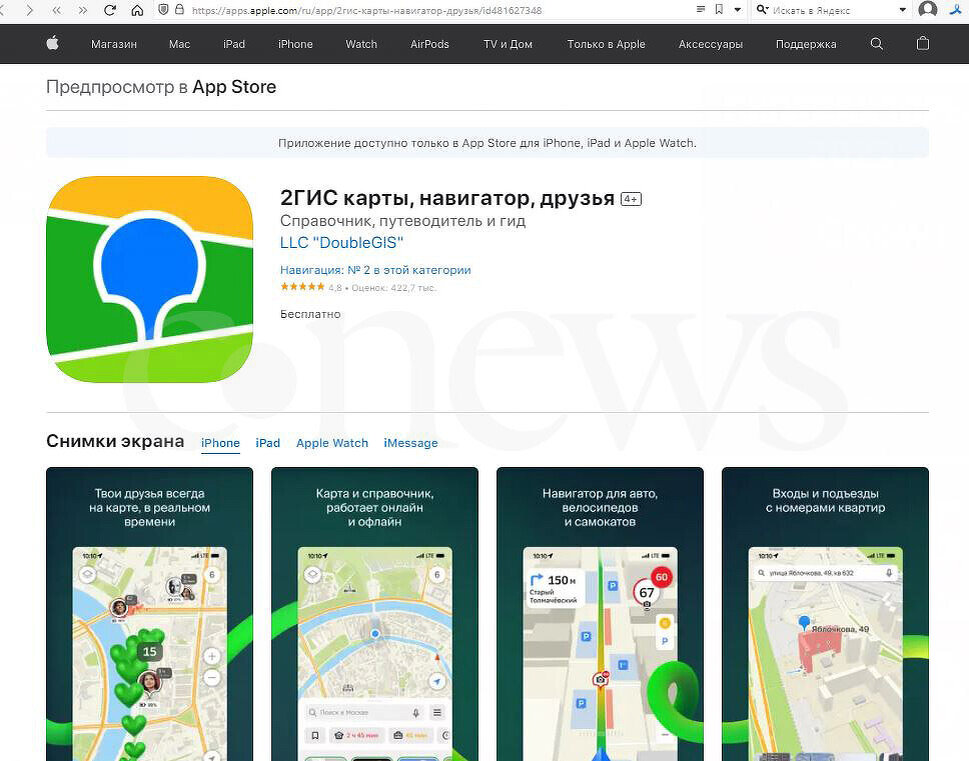Viewport: 969px width, 761px height.
Task: Open the Поддержка menu item
Action: 806,44
